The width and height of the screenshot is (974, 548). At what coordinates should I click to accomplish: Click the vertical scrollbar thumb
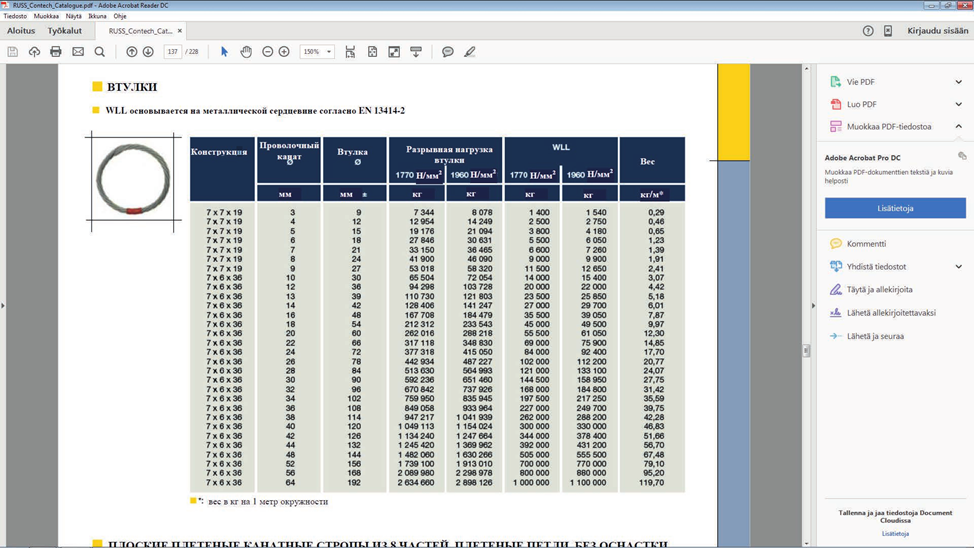pos(806,350)
